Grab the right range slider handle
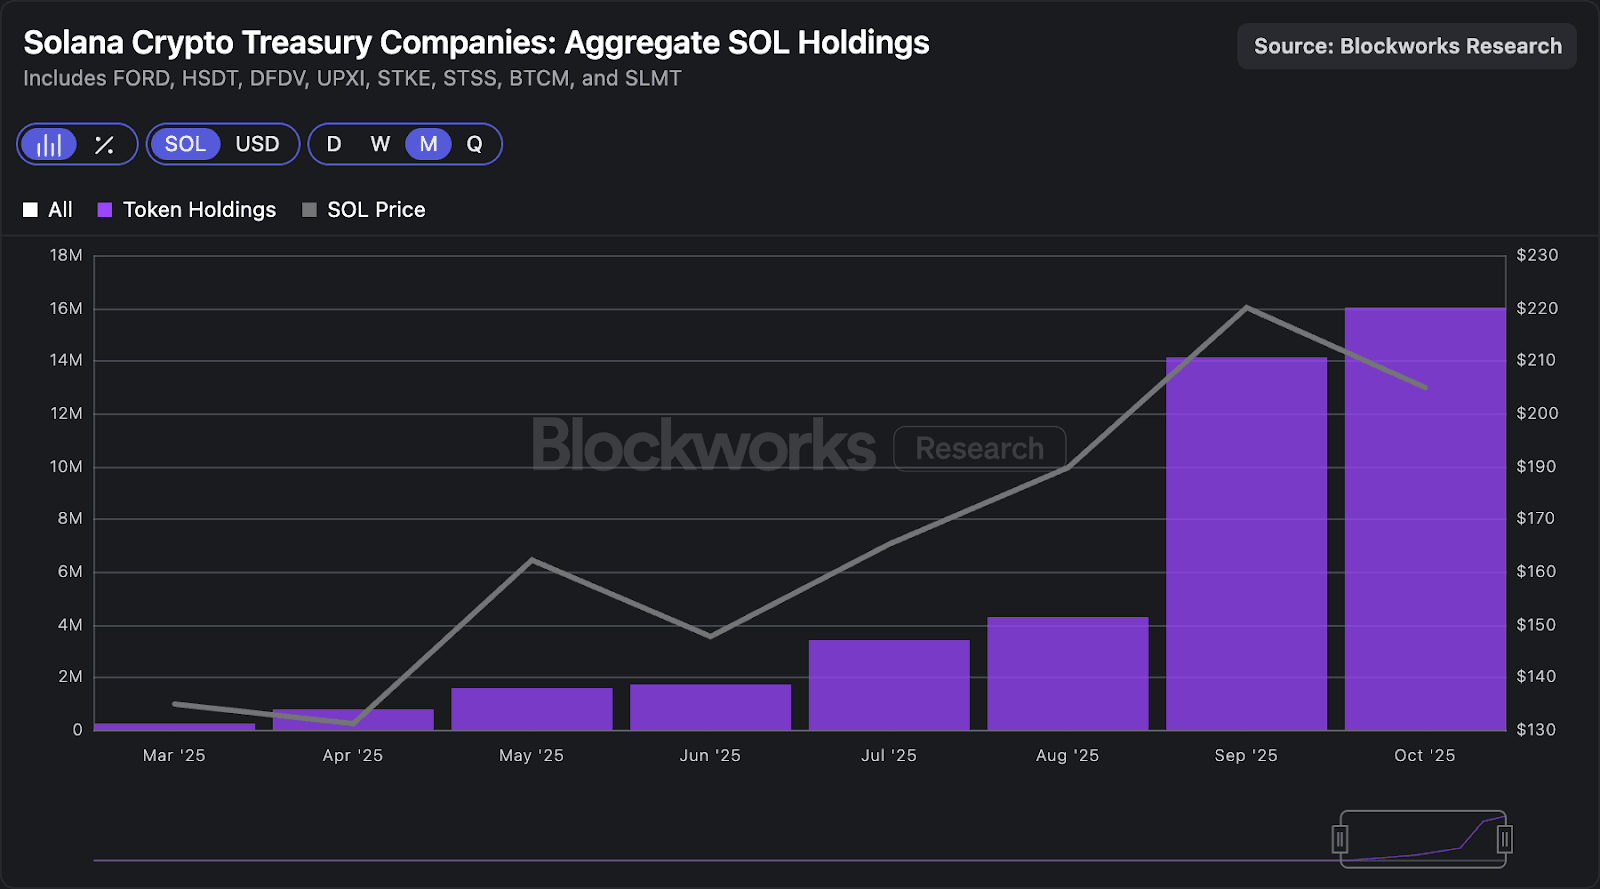Image resolution: width=1600 pixels, height=889 pixels. 1504,839
